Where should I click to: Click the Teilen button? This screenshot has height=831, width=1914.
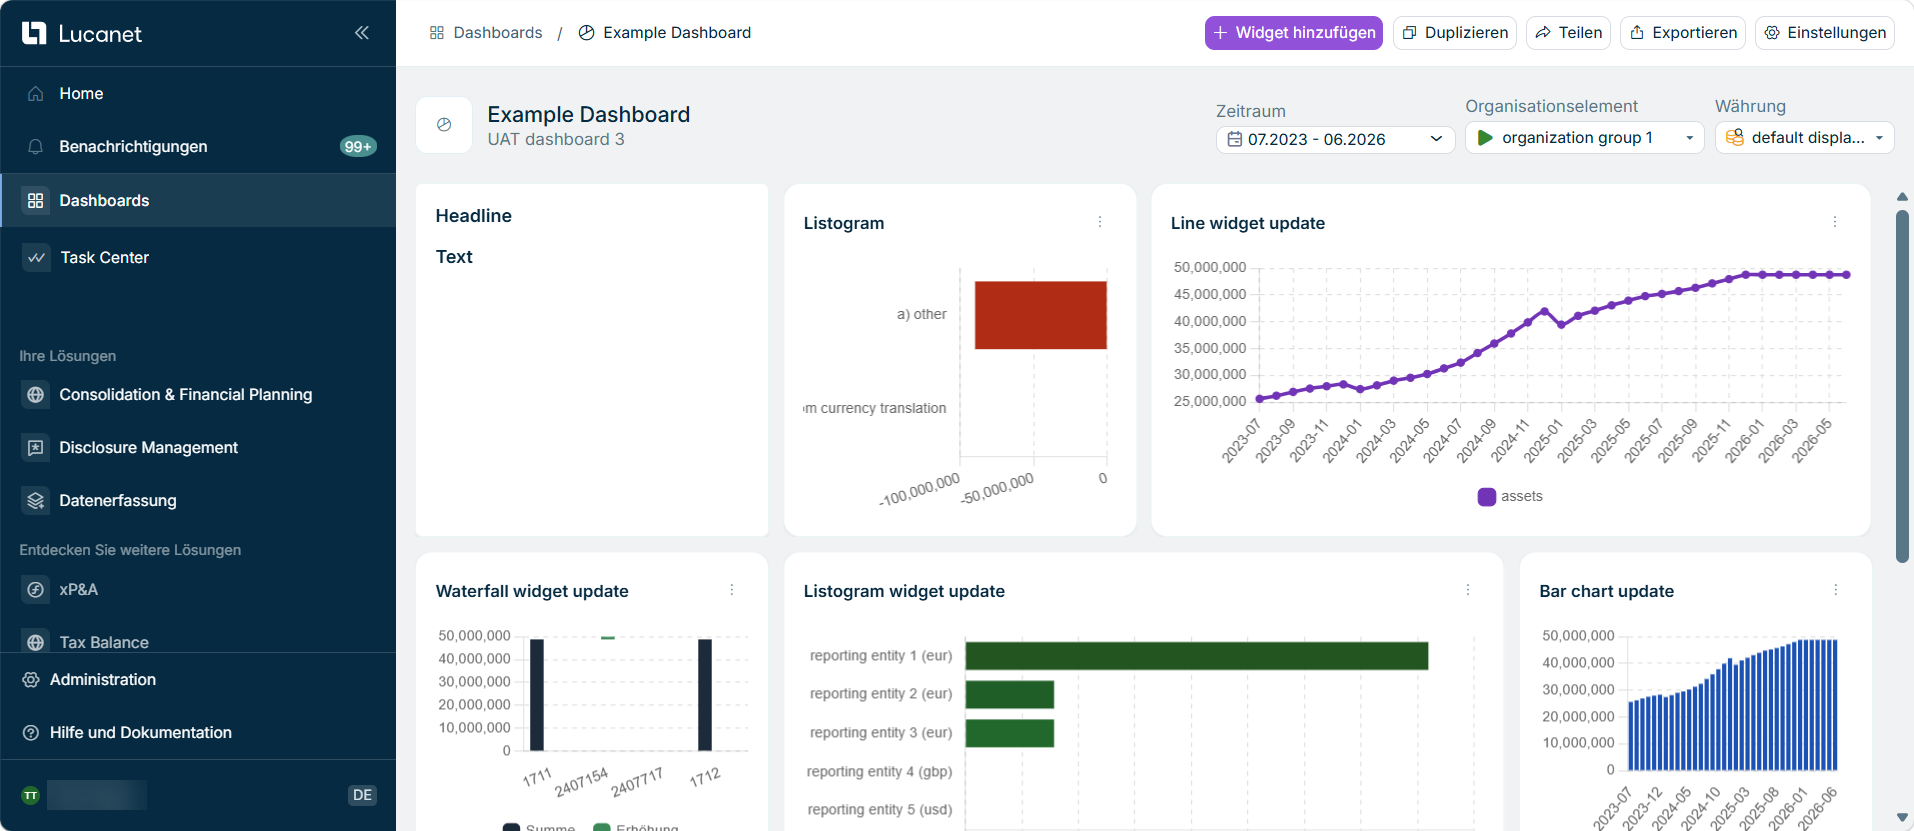pyautogui.click(x=1568, y=33)
